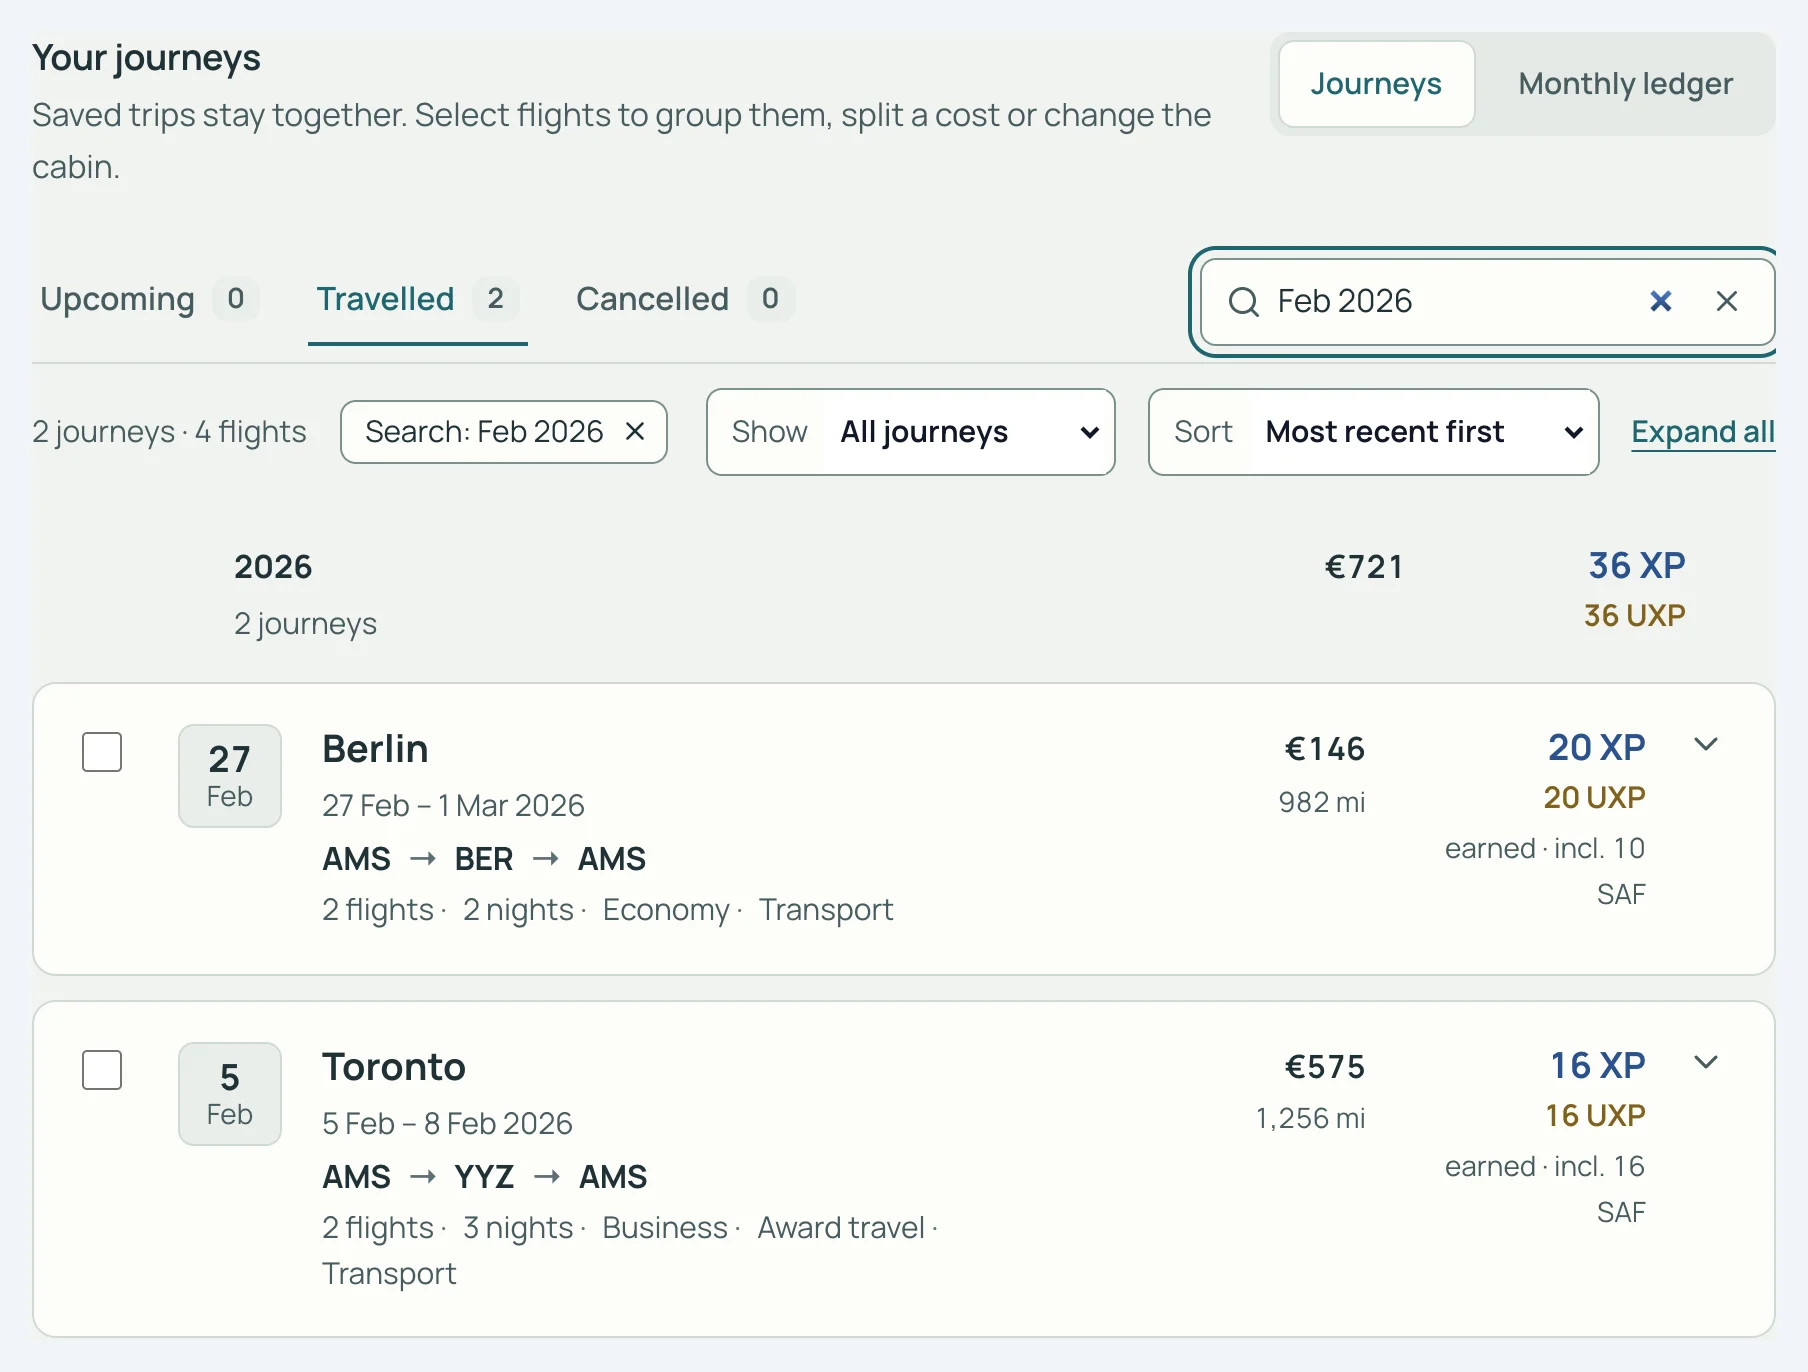Click the 5 Feb – 8 Feb 2026 date range
The height and width of the screenshot is (1372, 1808).
tap(447, 1123)
